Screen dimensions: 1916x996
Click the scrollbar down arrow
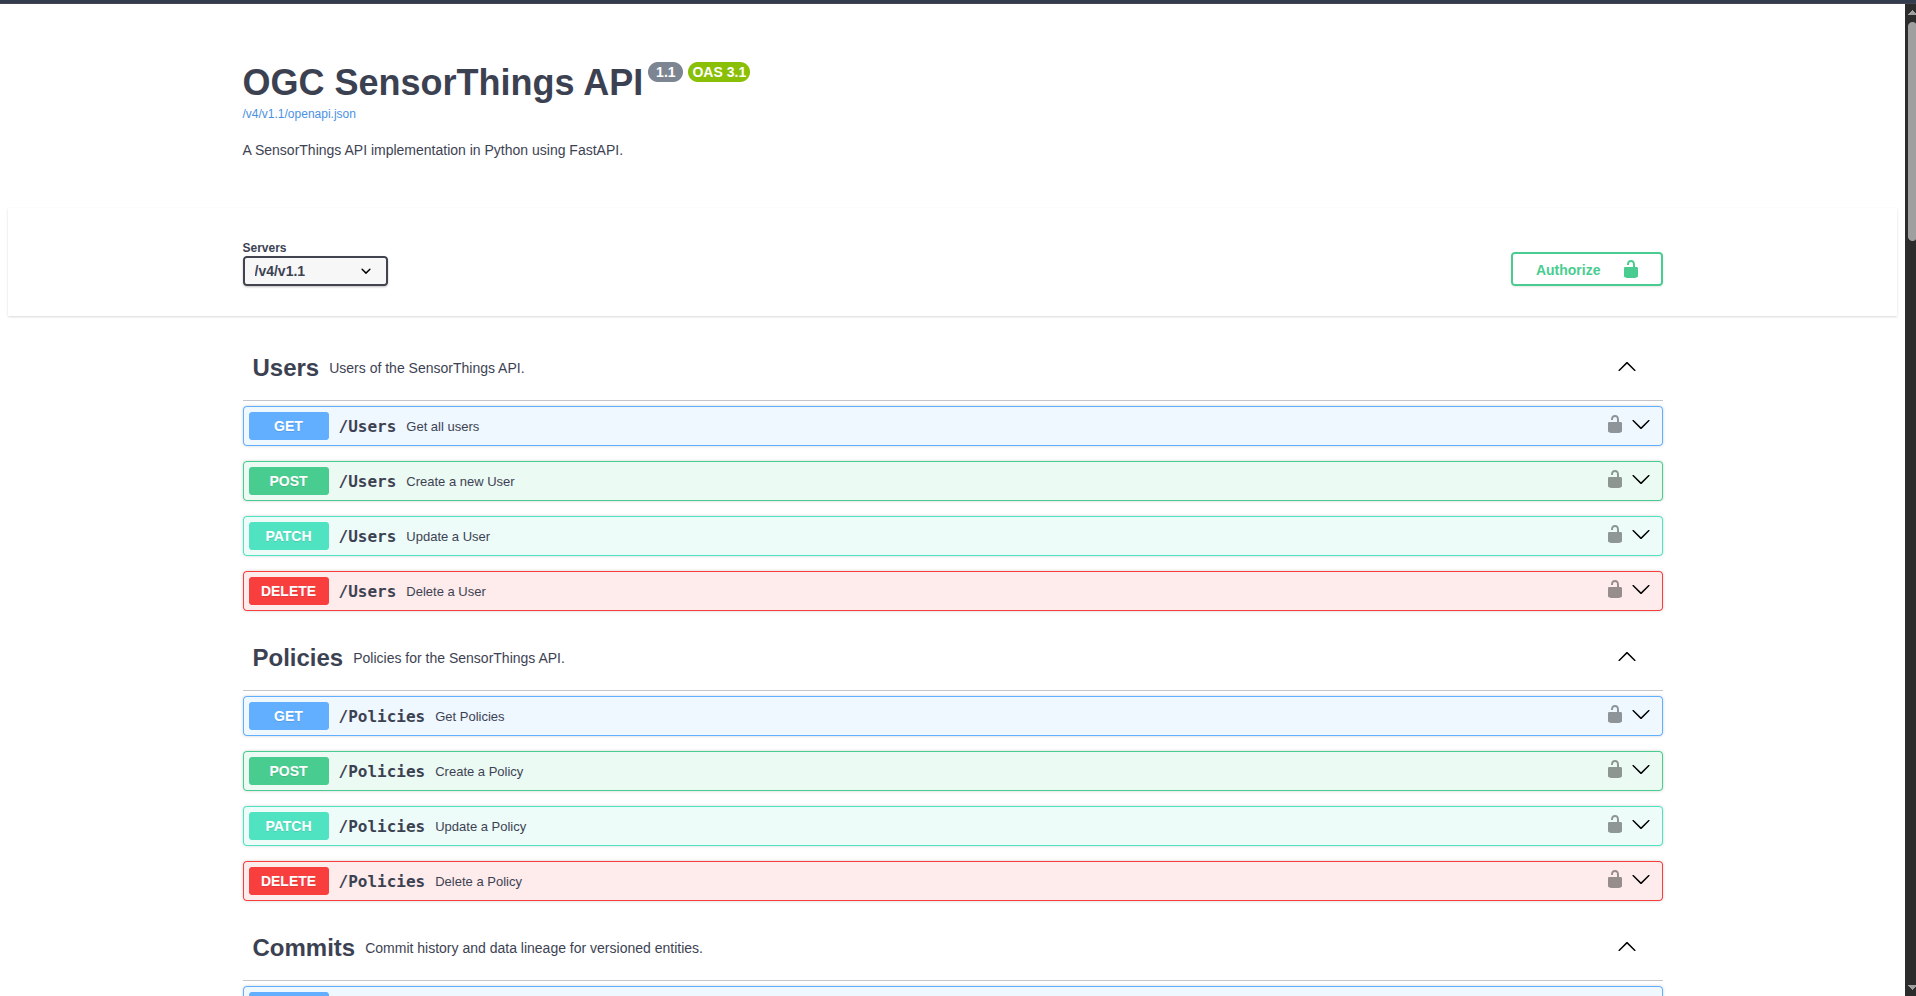1910,989
